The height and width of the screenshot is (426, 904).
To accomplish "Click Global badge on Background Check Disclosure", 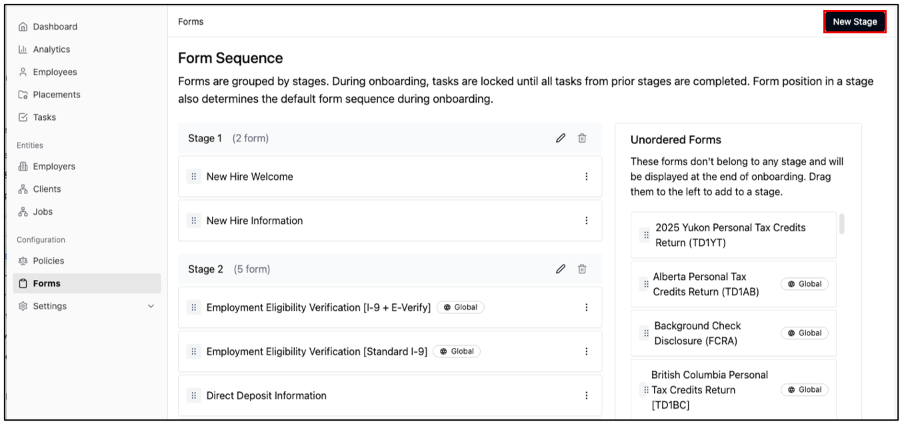I will [804, 333].
